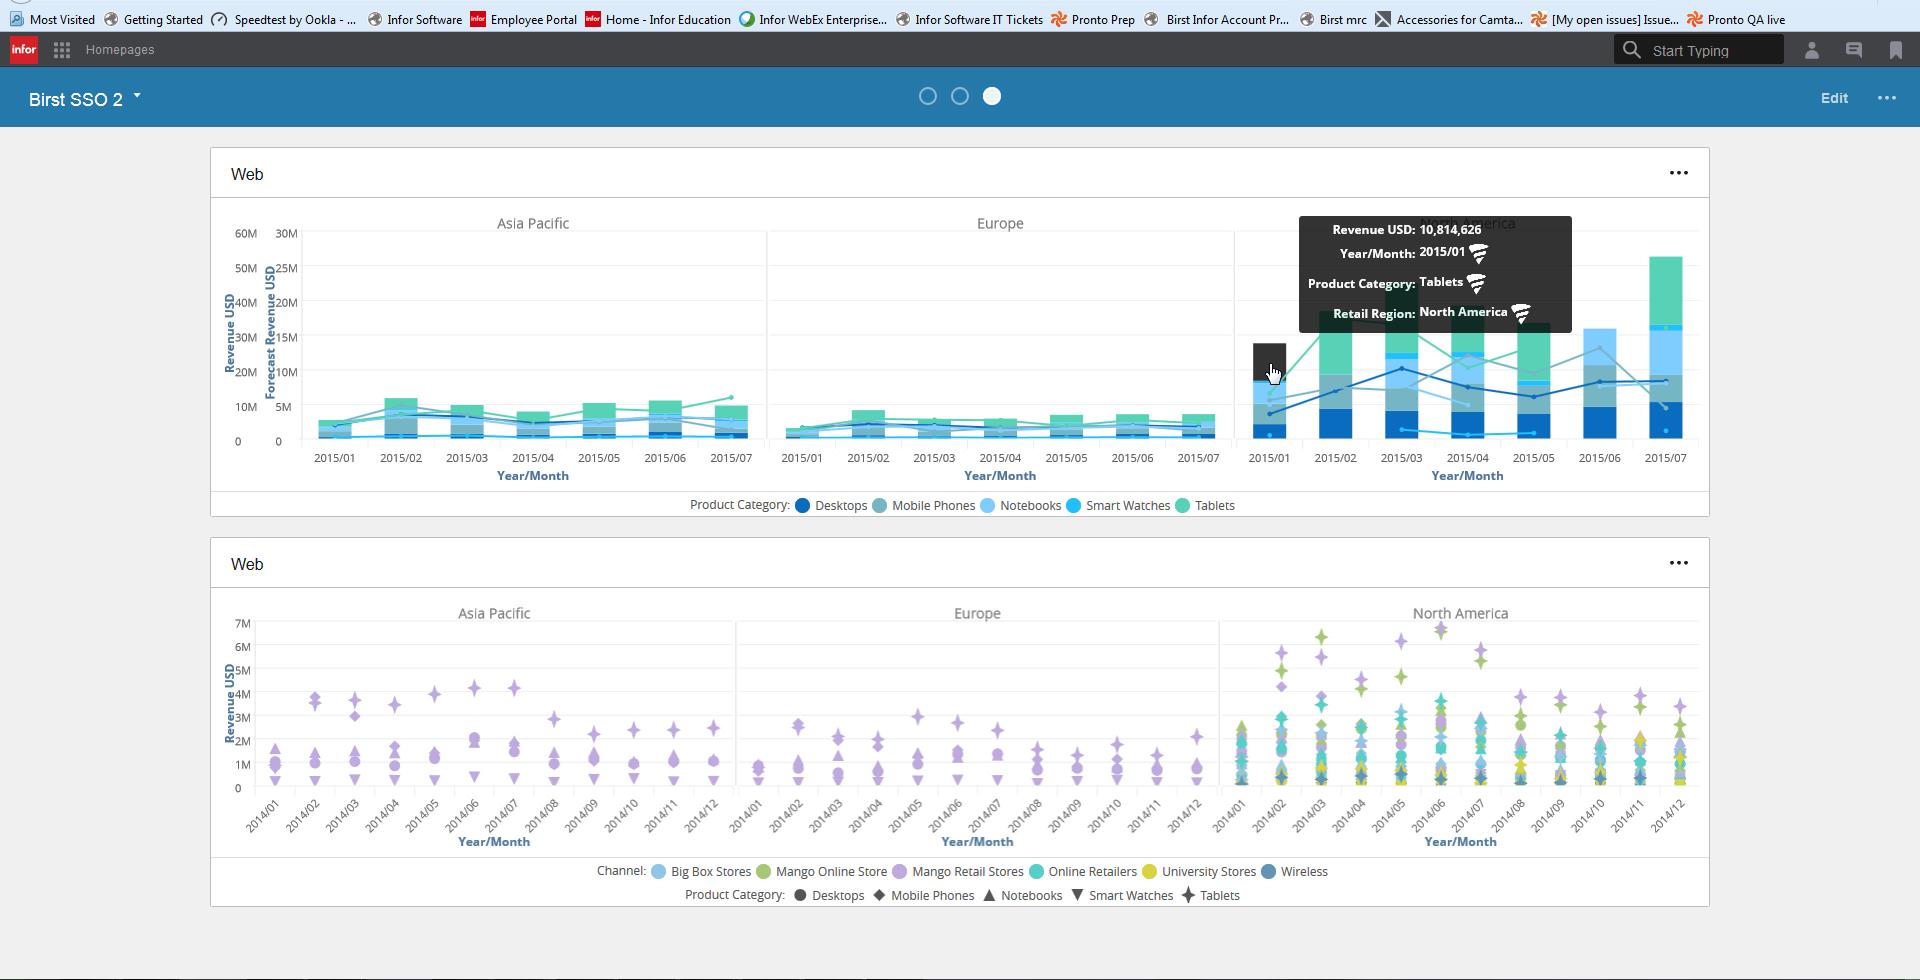
Task: Open the top Web widget options menu
Action: [1678, 173]
